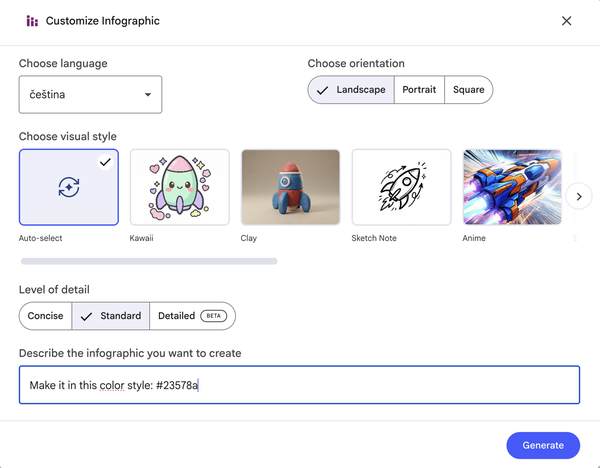Set orientation to Landscape
Viewport: 600px width, 468px height.
(351, 90)
